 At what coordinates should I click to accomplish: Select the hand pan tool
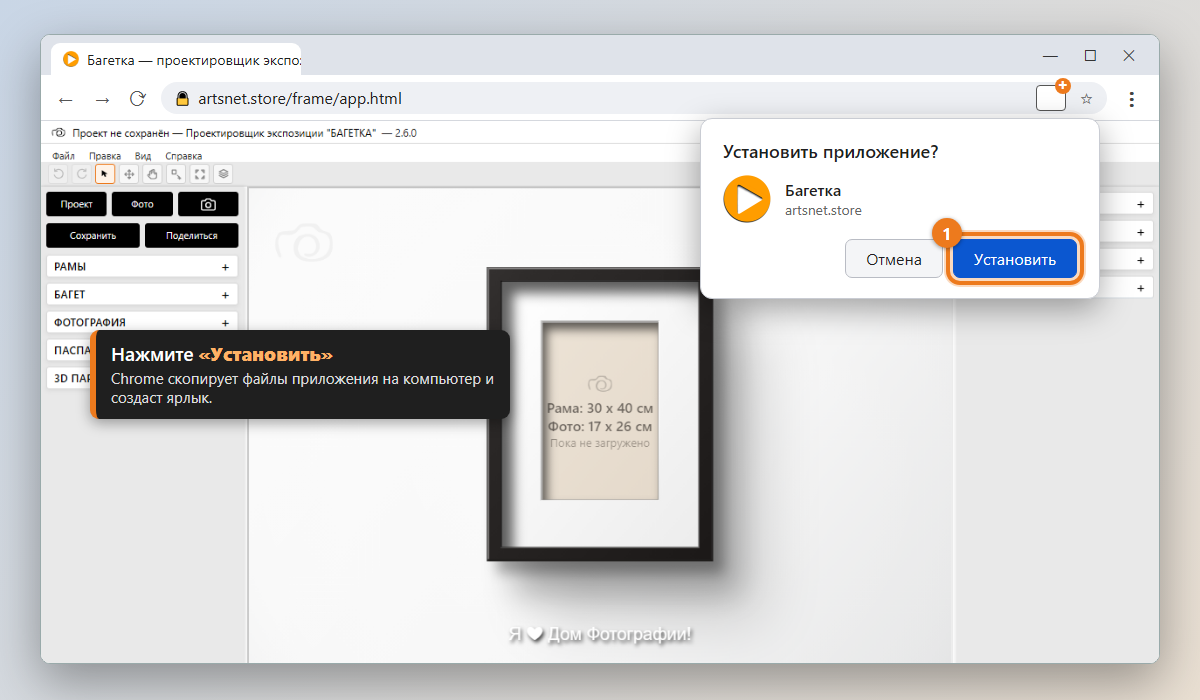(152, 174)
